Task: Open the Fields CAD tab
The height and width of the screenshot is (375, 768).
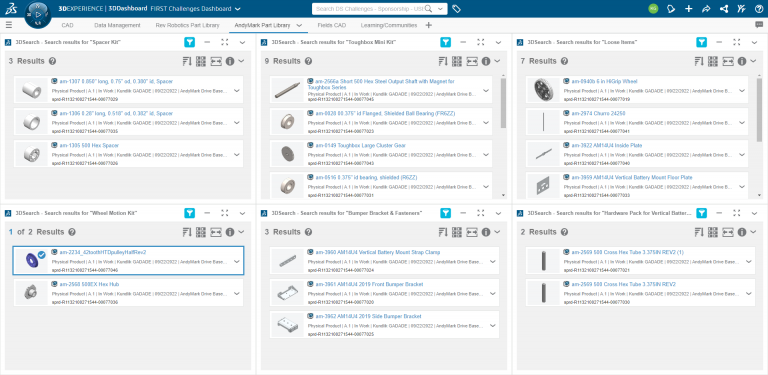Action: (x=332, y=25)
